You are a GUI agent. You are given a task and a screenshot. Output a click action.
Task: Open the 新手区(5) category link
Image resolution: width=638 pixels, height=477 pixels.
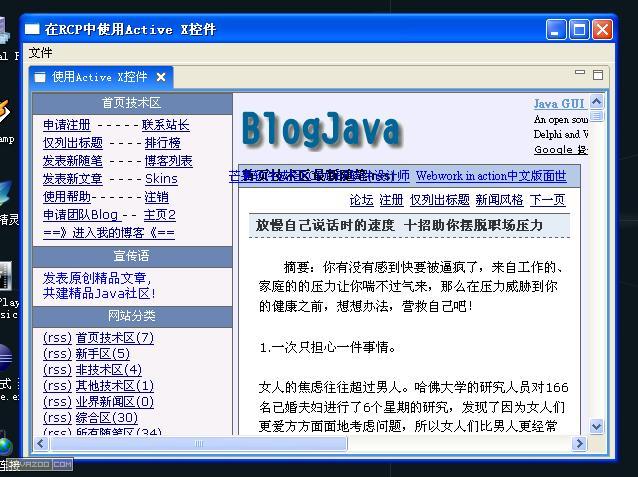click(103, 353)
